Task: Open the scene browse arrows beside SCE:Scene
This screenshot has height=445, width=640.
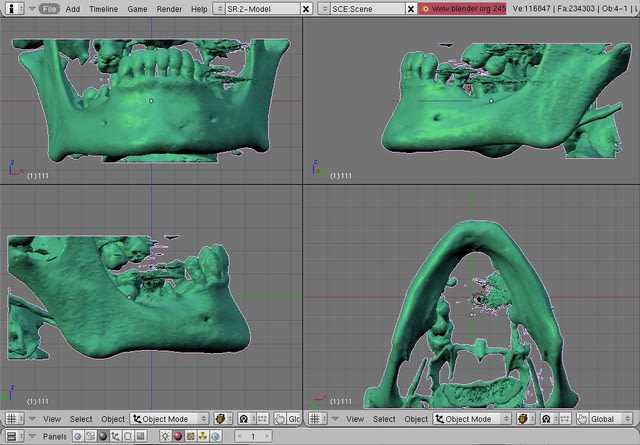Action: click(x=324, y=9)
